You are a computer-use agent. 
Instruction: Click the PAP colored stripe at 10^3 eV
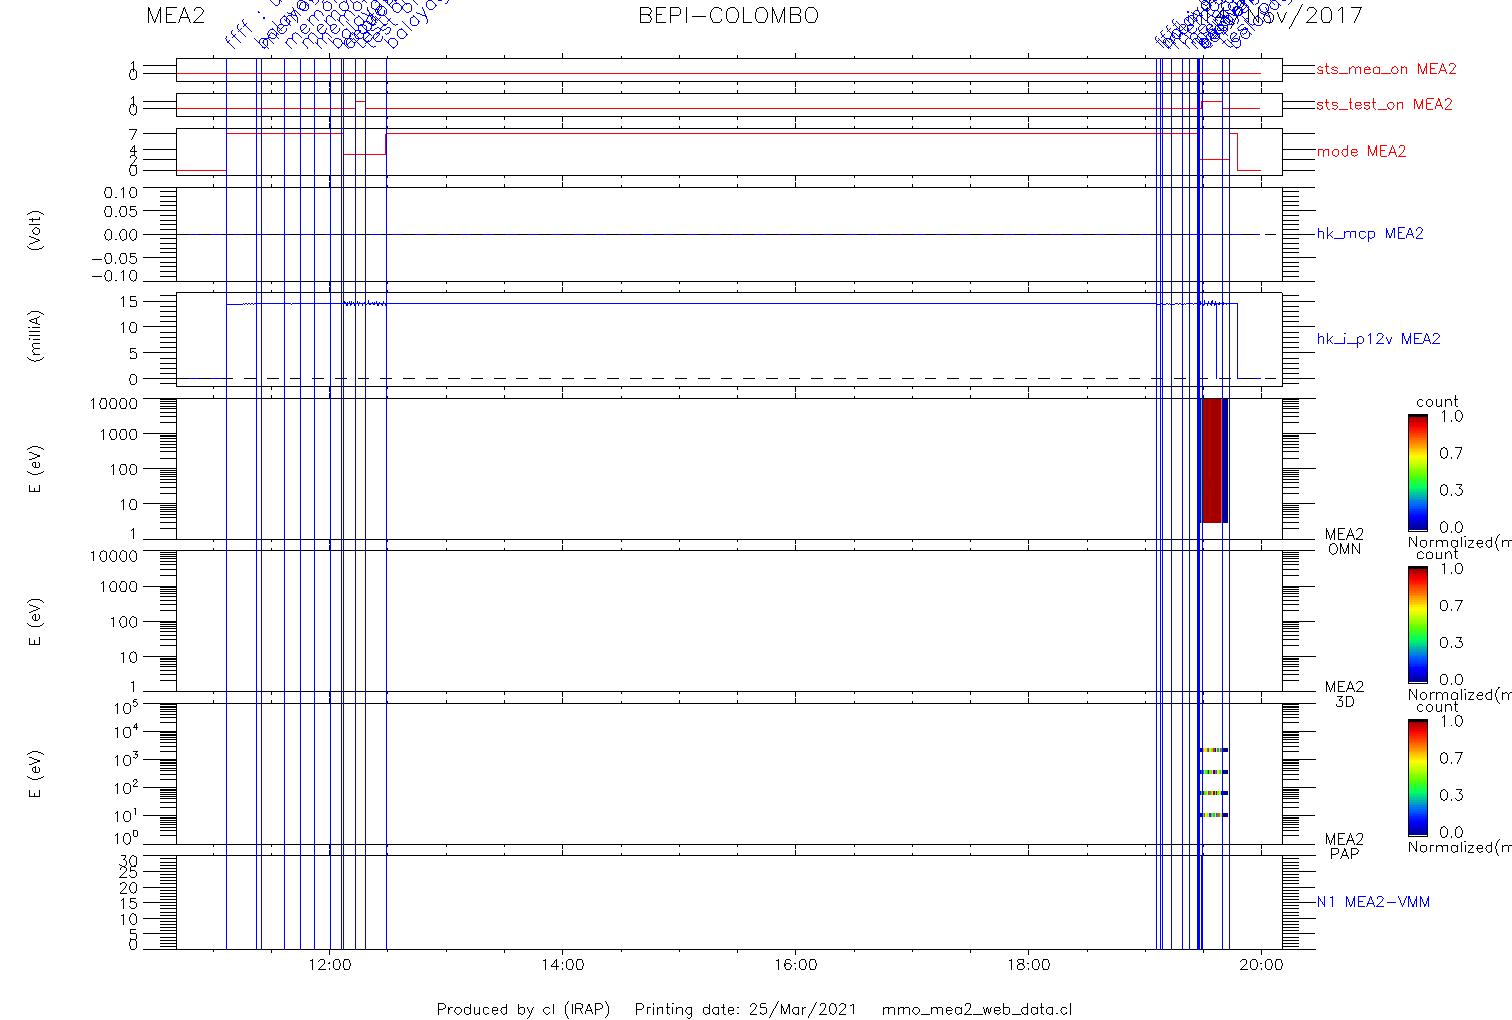1214,750
